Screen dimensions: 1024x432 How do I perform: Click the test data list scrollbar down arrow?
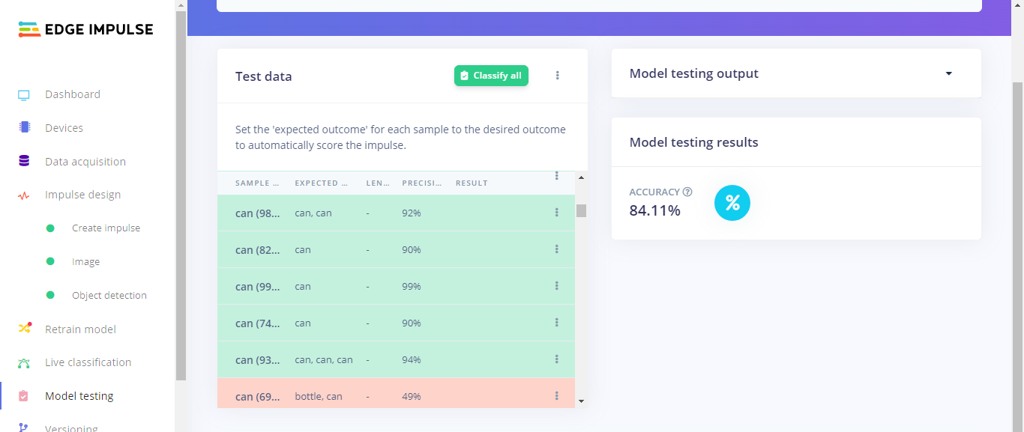pos(581,401)
